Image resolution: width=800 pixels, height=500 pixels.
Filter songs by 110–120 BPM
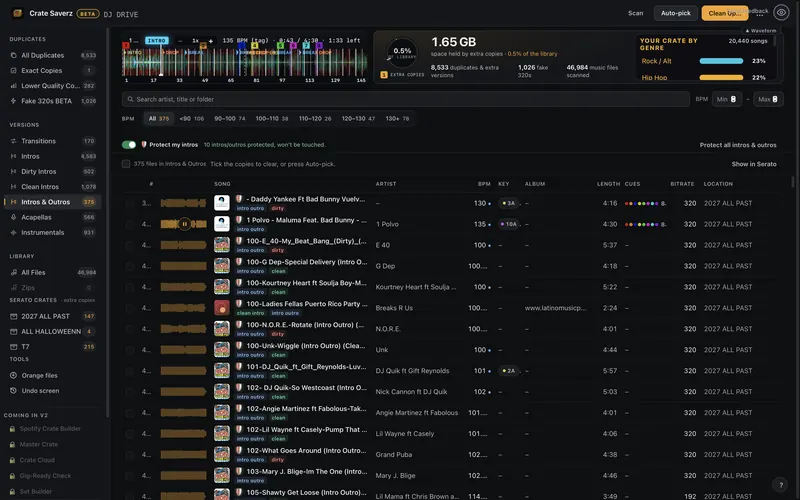315,118
